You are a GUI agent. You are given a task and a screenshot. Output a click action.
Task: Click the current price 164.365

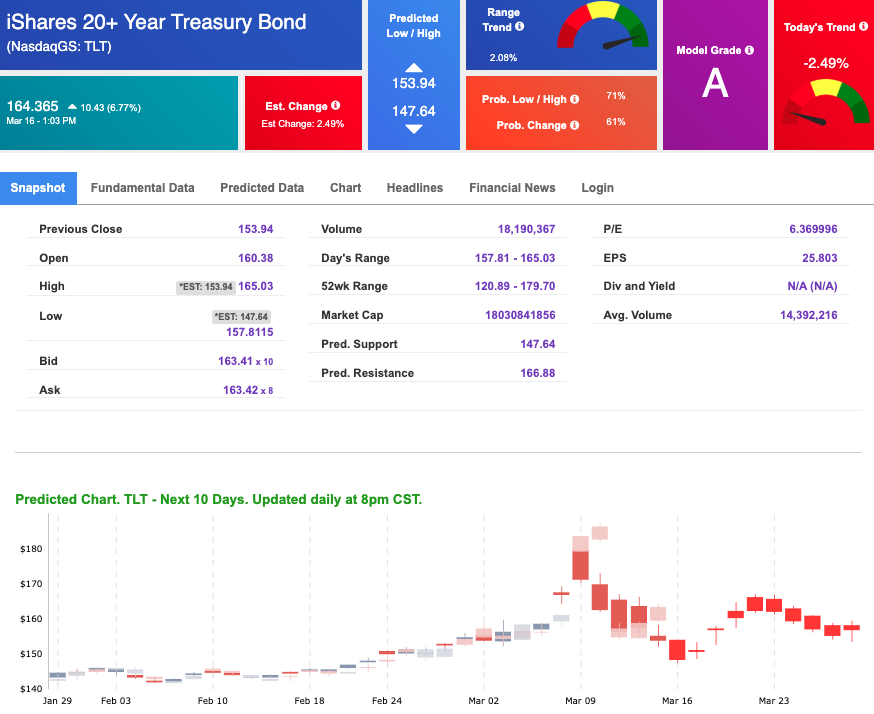pos(32,106)
